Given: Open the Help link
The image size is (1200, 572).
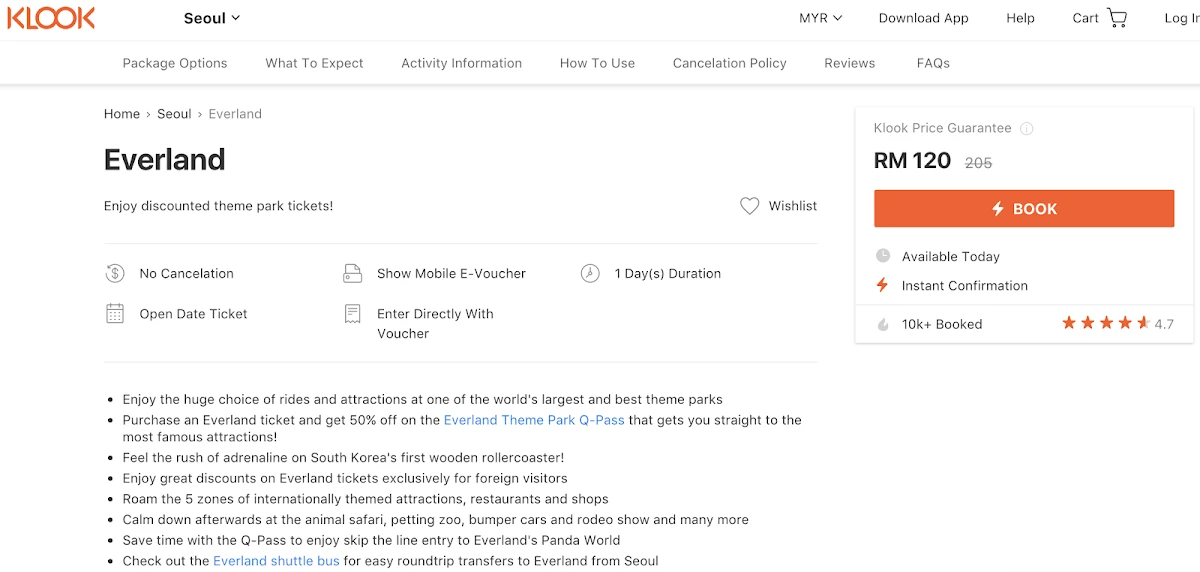Looking at the screenshot, I should tap(1020, 18).
